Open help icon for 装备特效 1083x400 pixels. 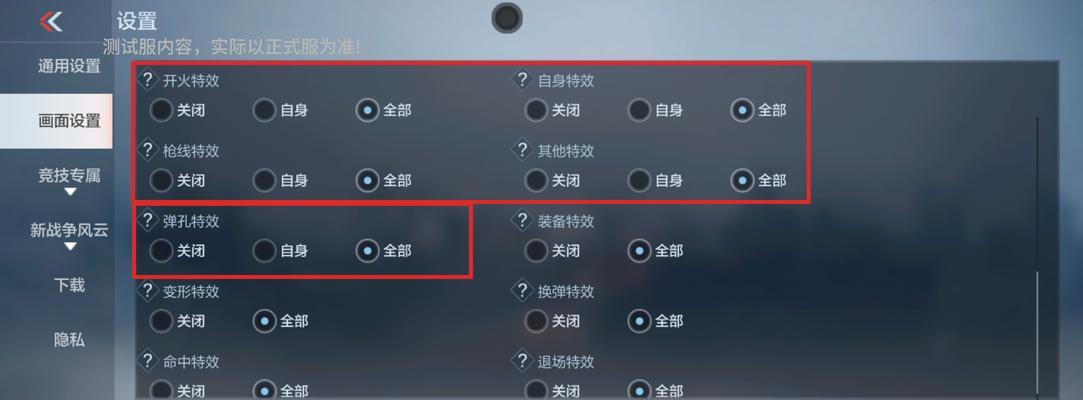(x=523, y=220)
